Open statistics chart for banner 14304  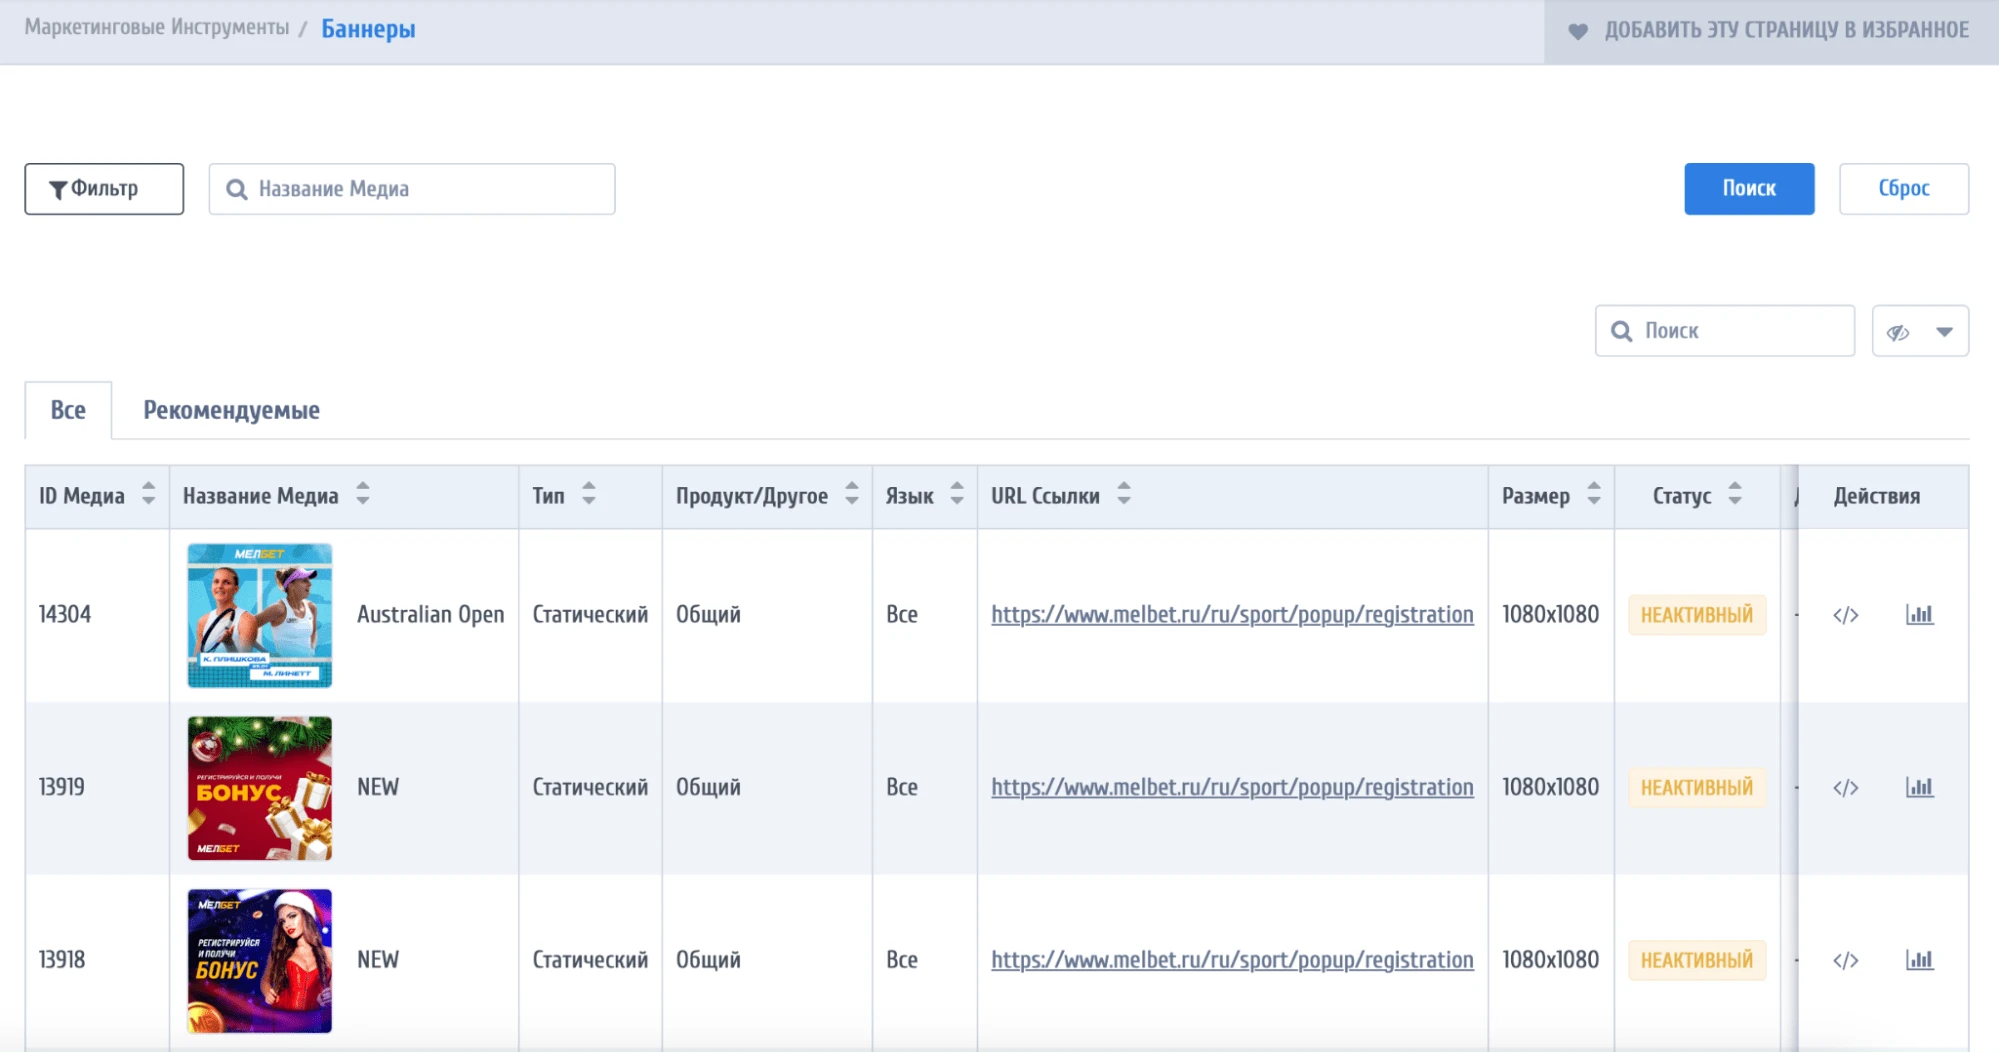pyautogui.click(x=1919, y=614)
